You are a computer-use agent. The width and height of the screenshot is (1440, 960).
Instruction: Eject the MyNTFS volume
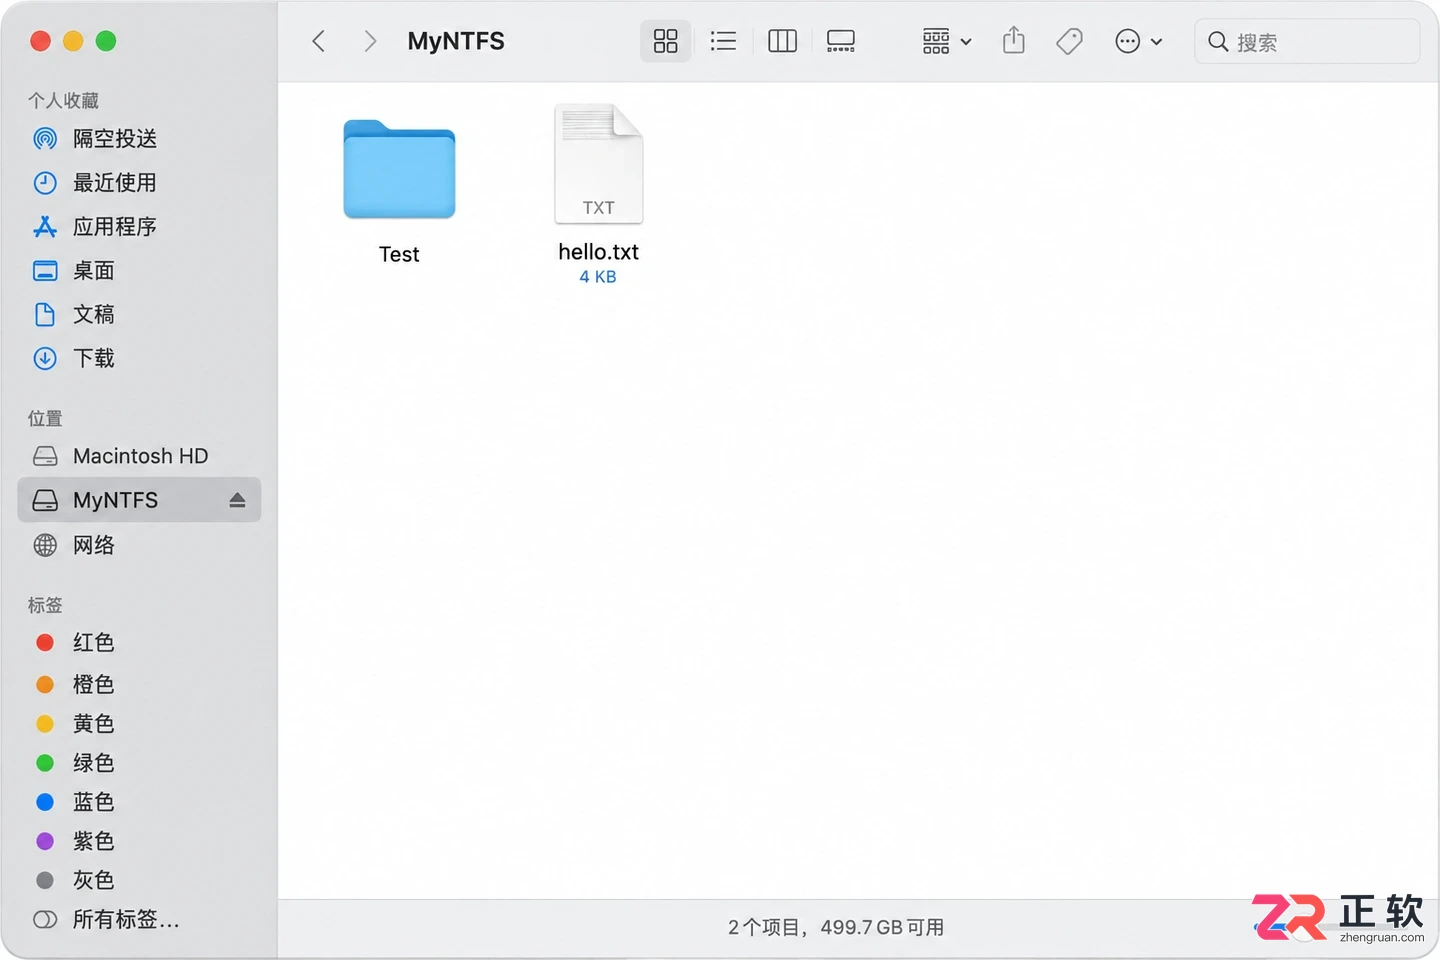(237, 500)
